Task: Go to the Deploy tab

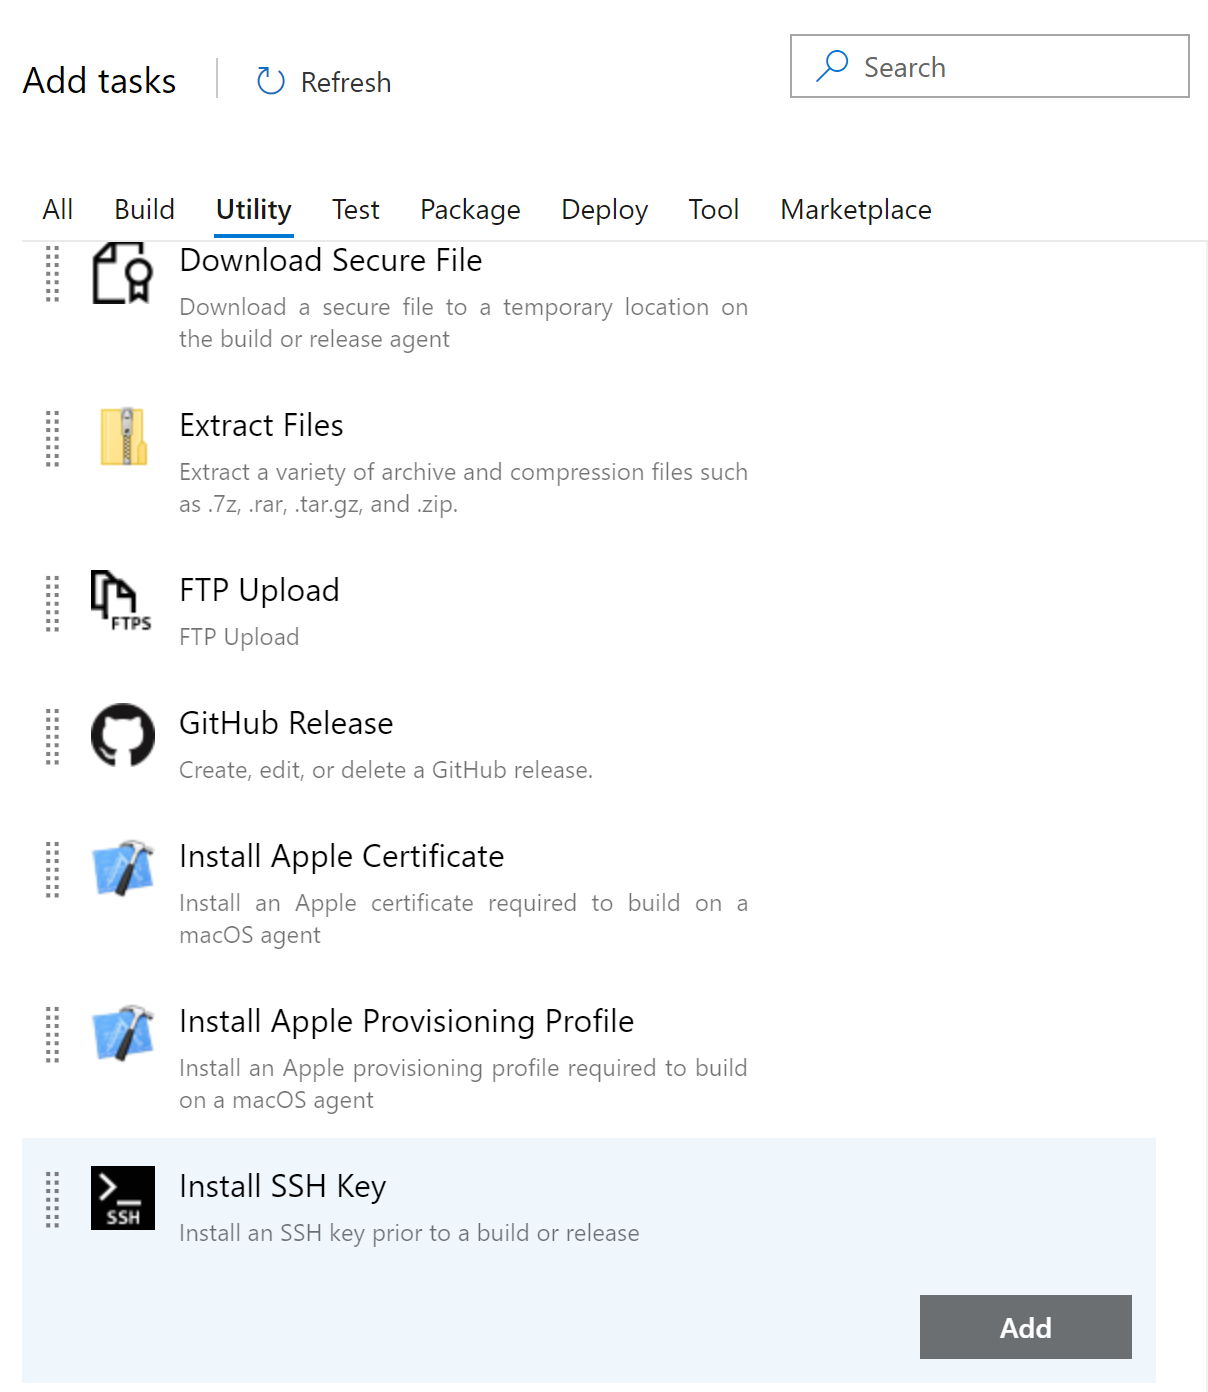Action: [604, 210]
